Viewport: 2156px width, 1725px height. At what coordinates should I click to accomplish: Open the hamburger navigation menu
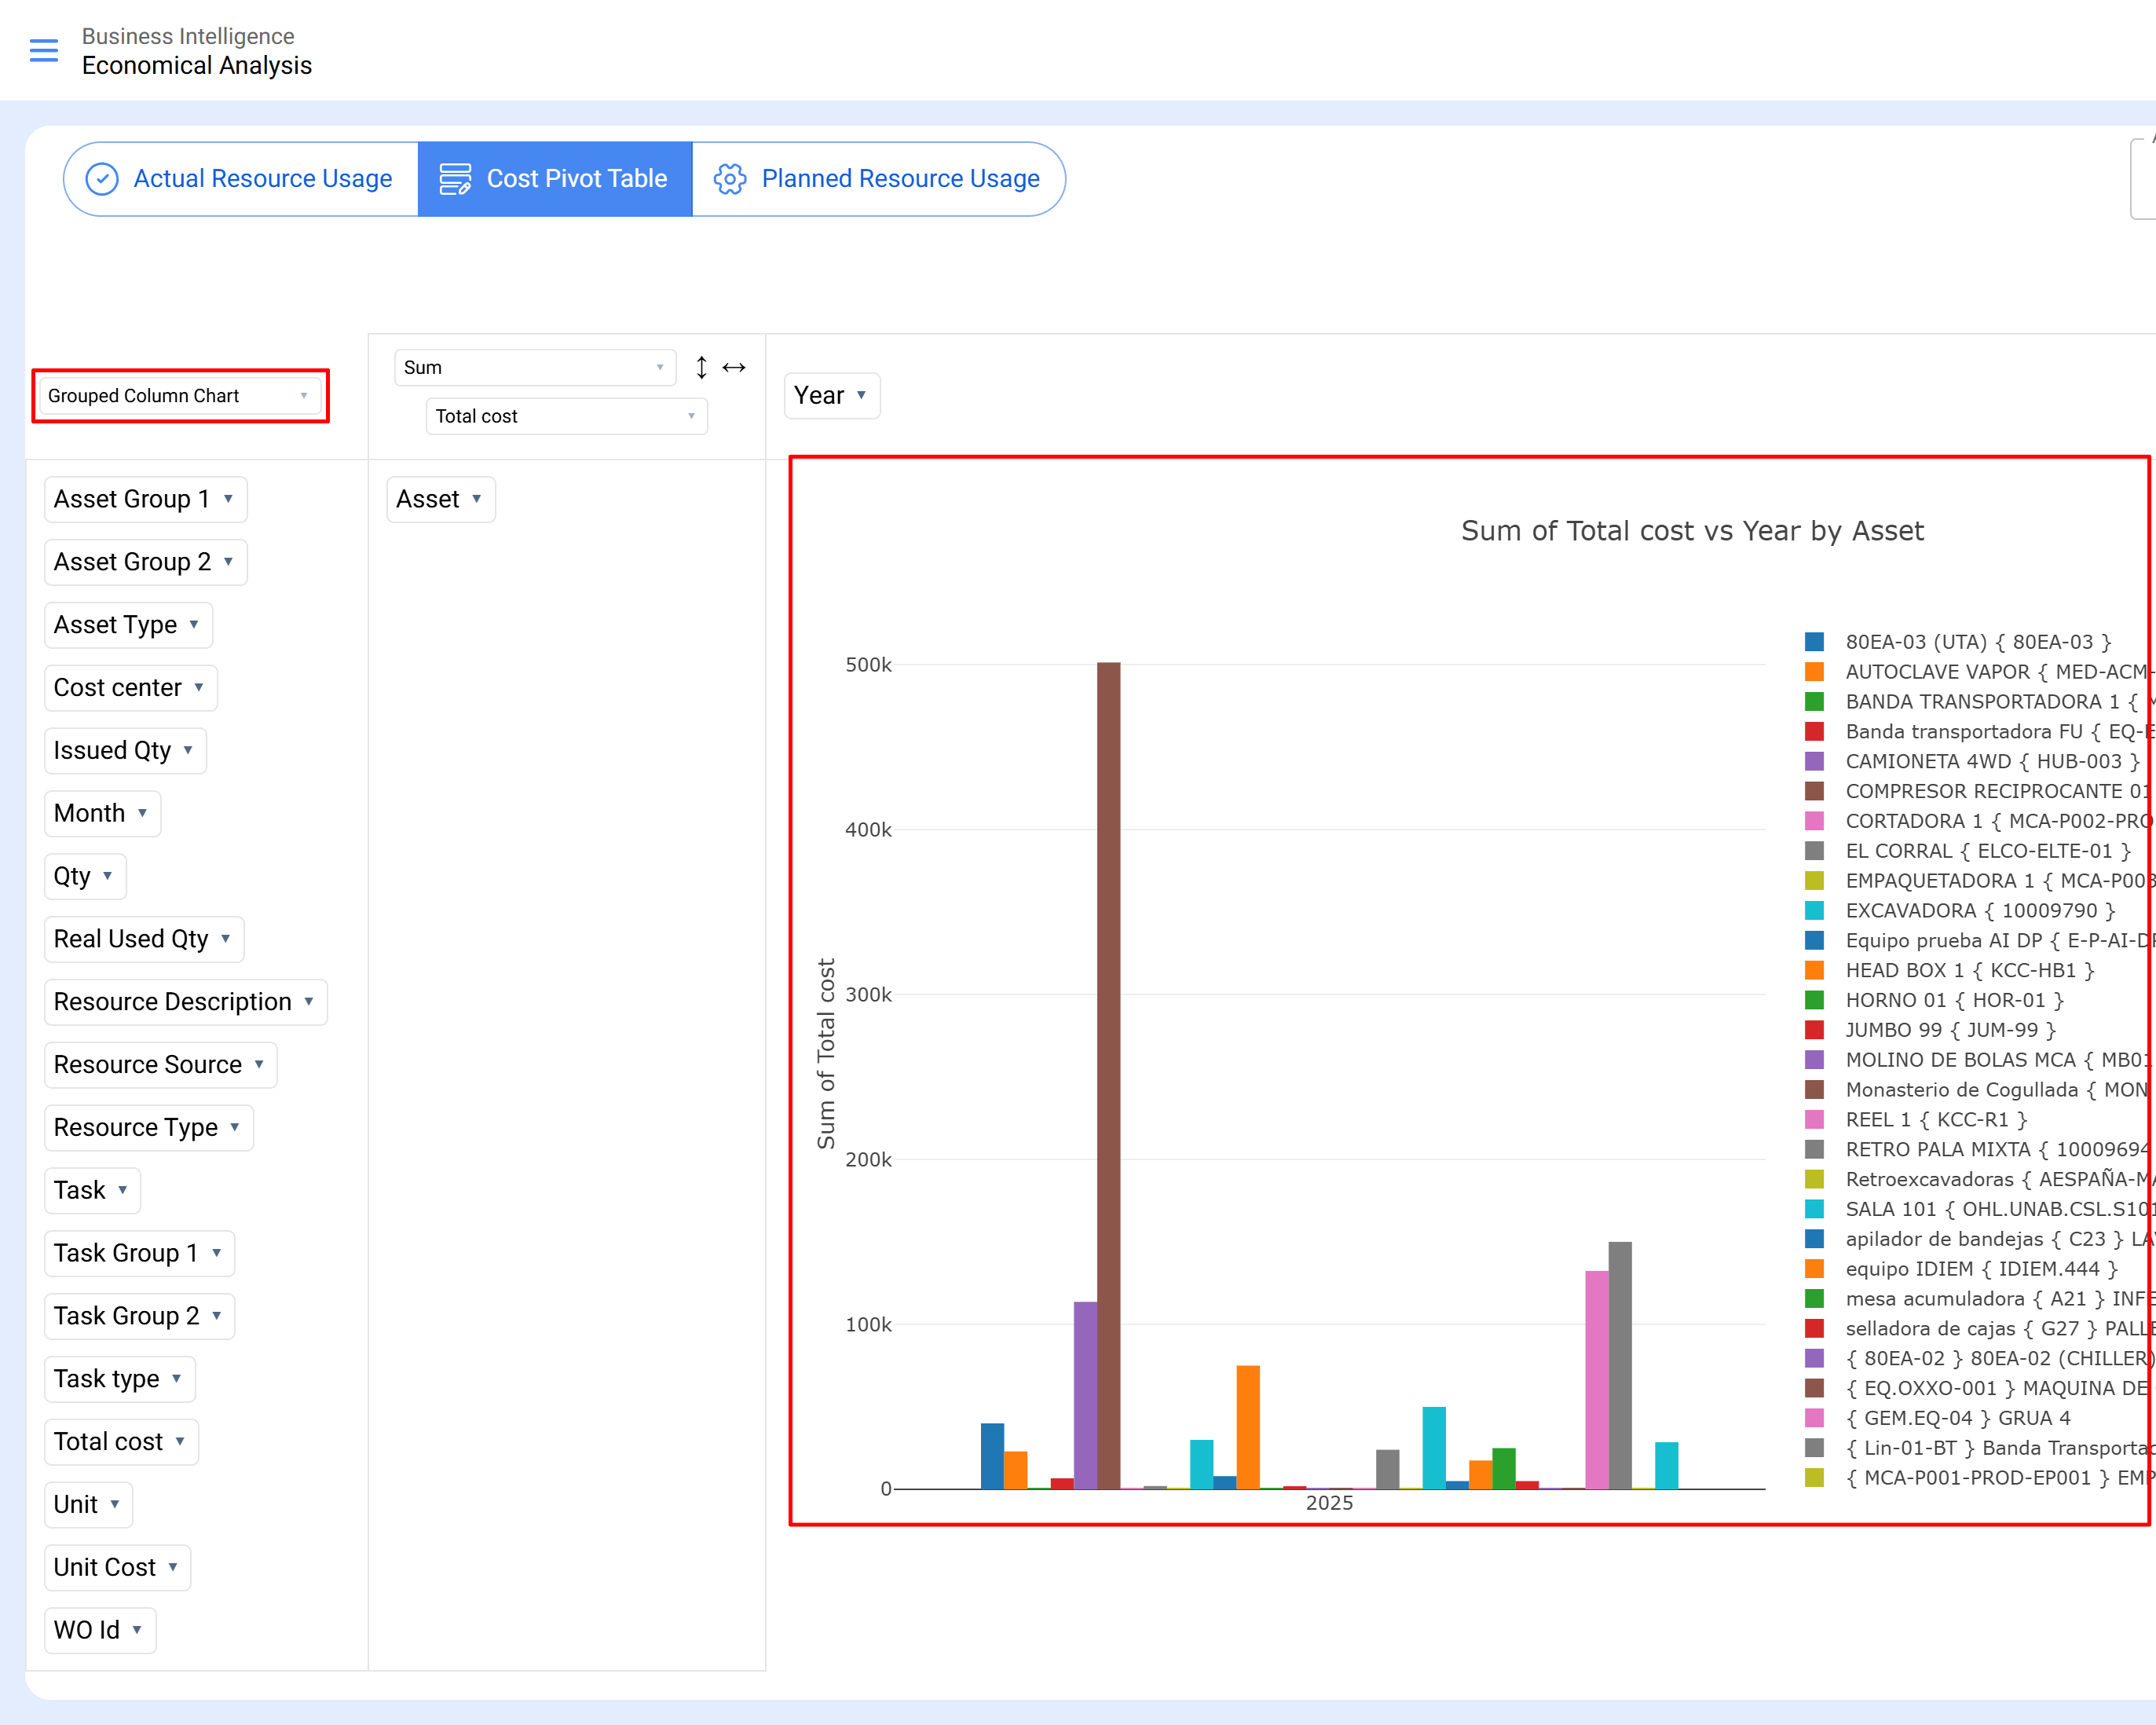pos(44,50)
